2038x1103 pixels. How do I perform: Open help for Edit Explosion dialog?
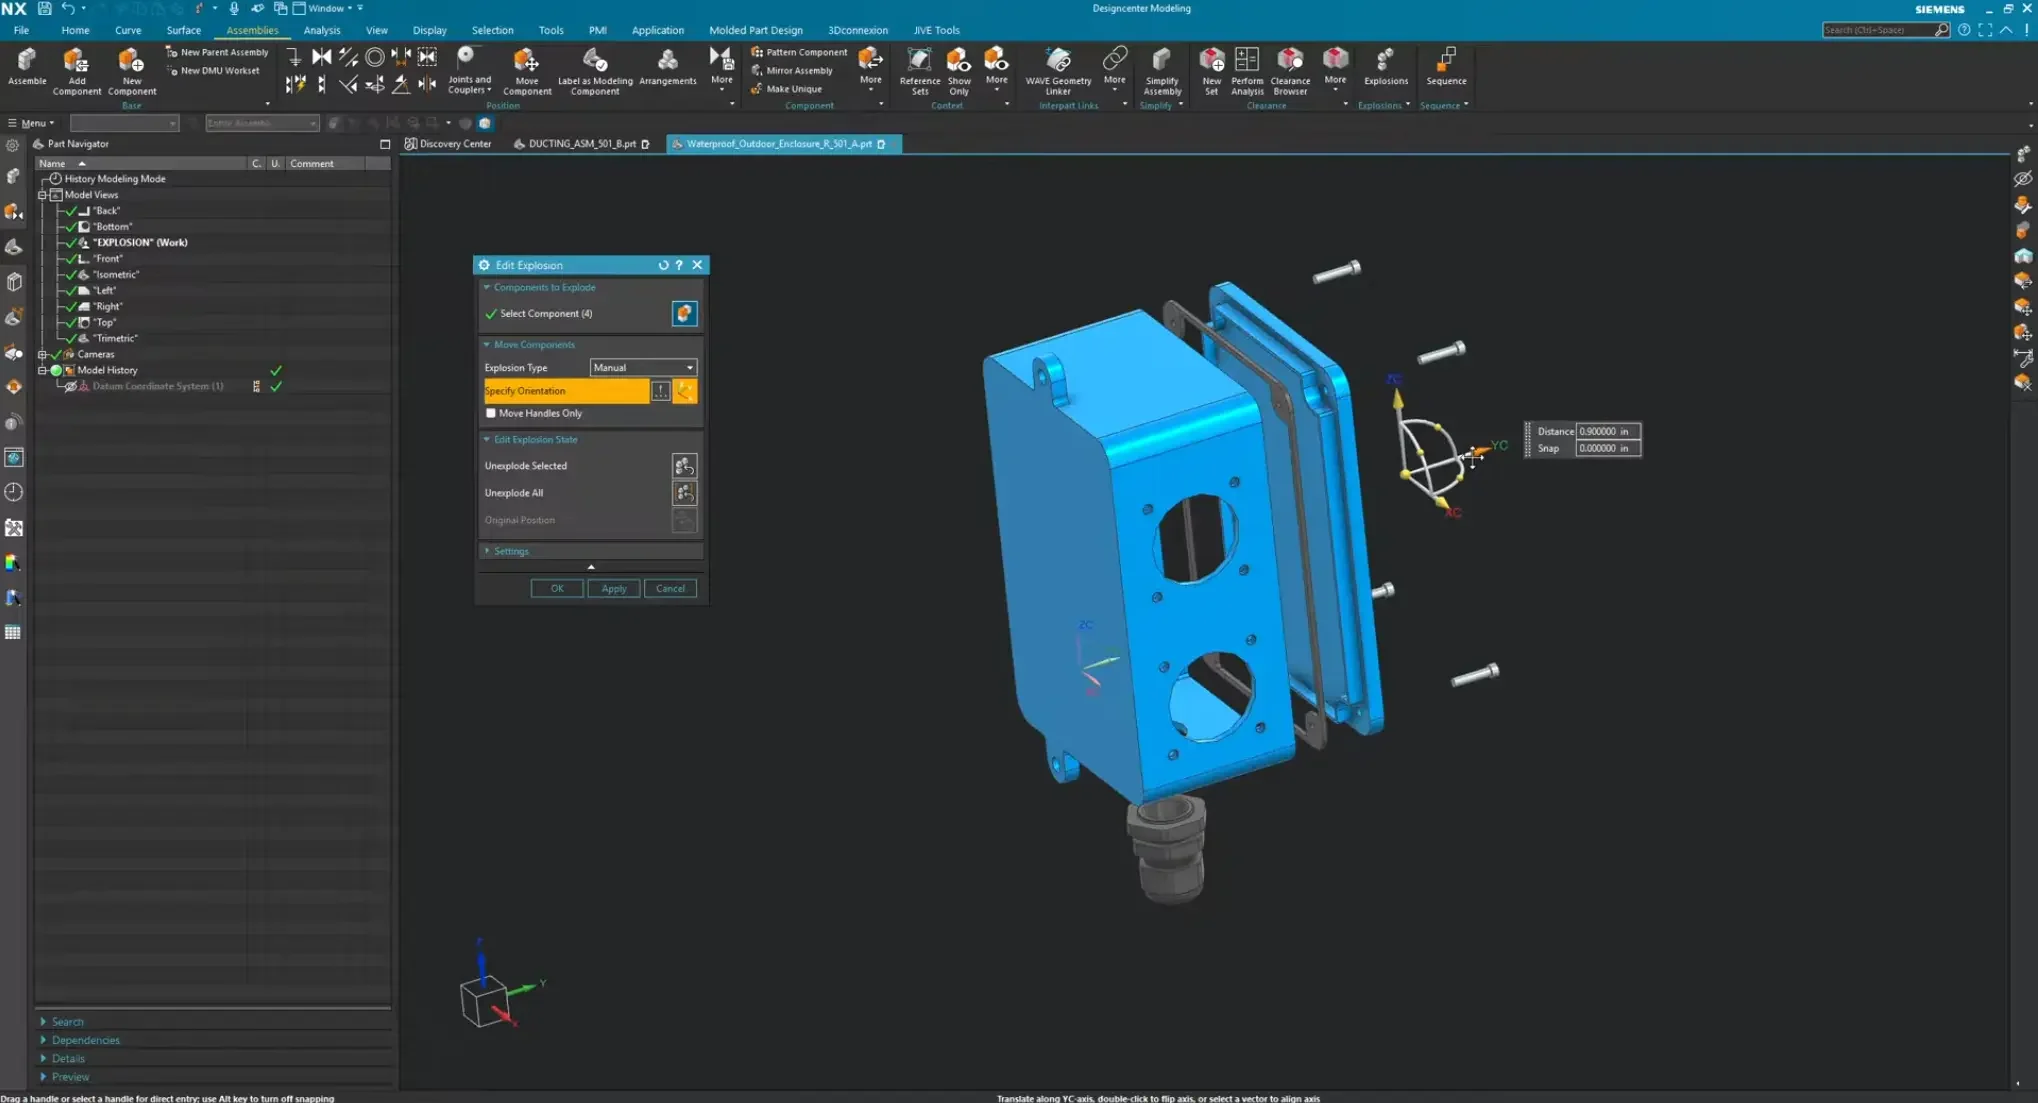coord(679,265)
